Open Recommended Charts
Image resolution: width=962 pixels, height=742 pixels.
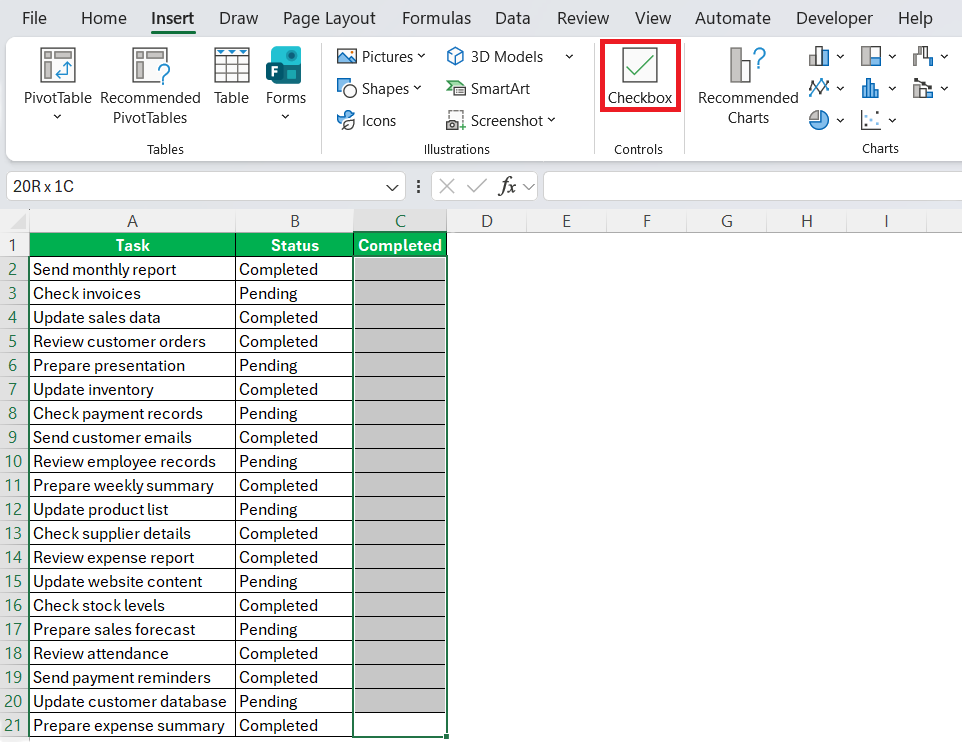(748, 86)
